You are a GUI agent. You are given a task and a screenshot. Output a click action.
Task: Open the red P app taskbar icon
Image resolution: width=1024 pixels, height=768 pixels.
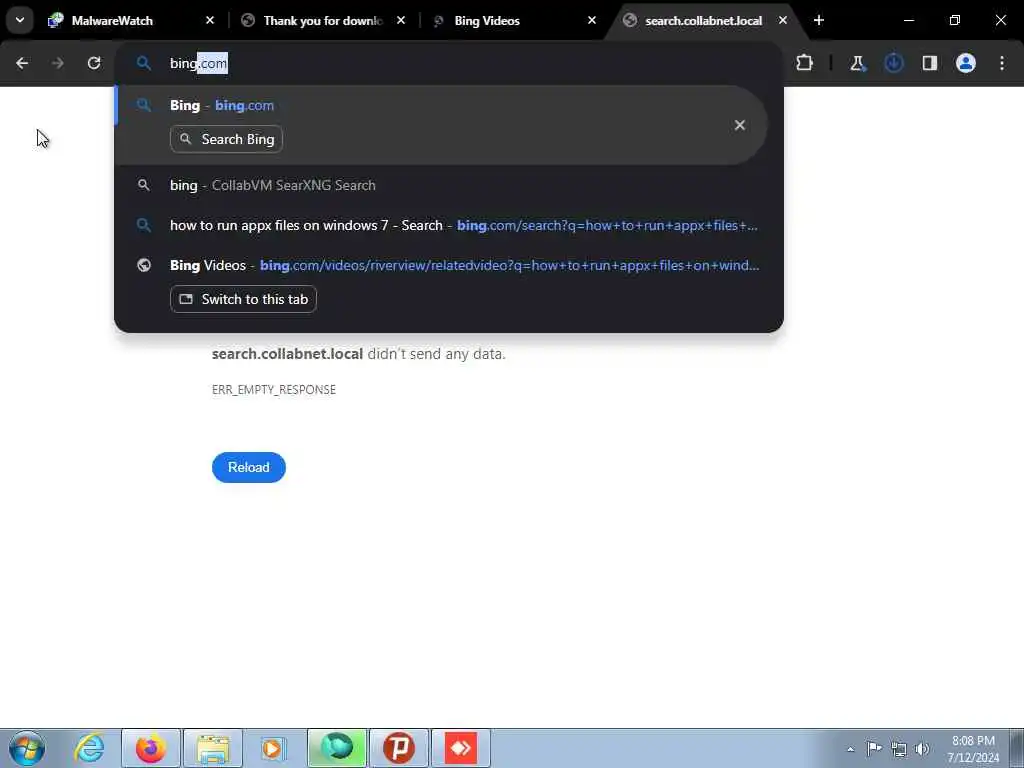[x=399, y=748]
